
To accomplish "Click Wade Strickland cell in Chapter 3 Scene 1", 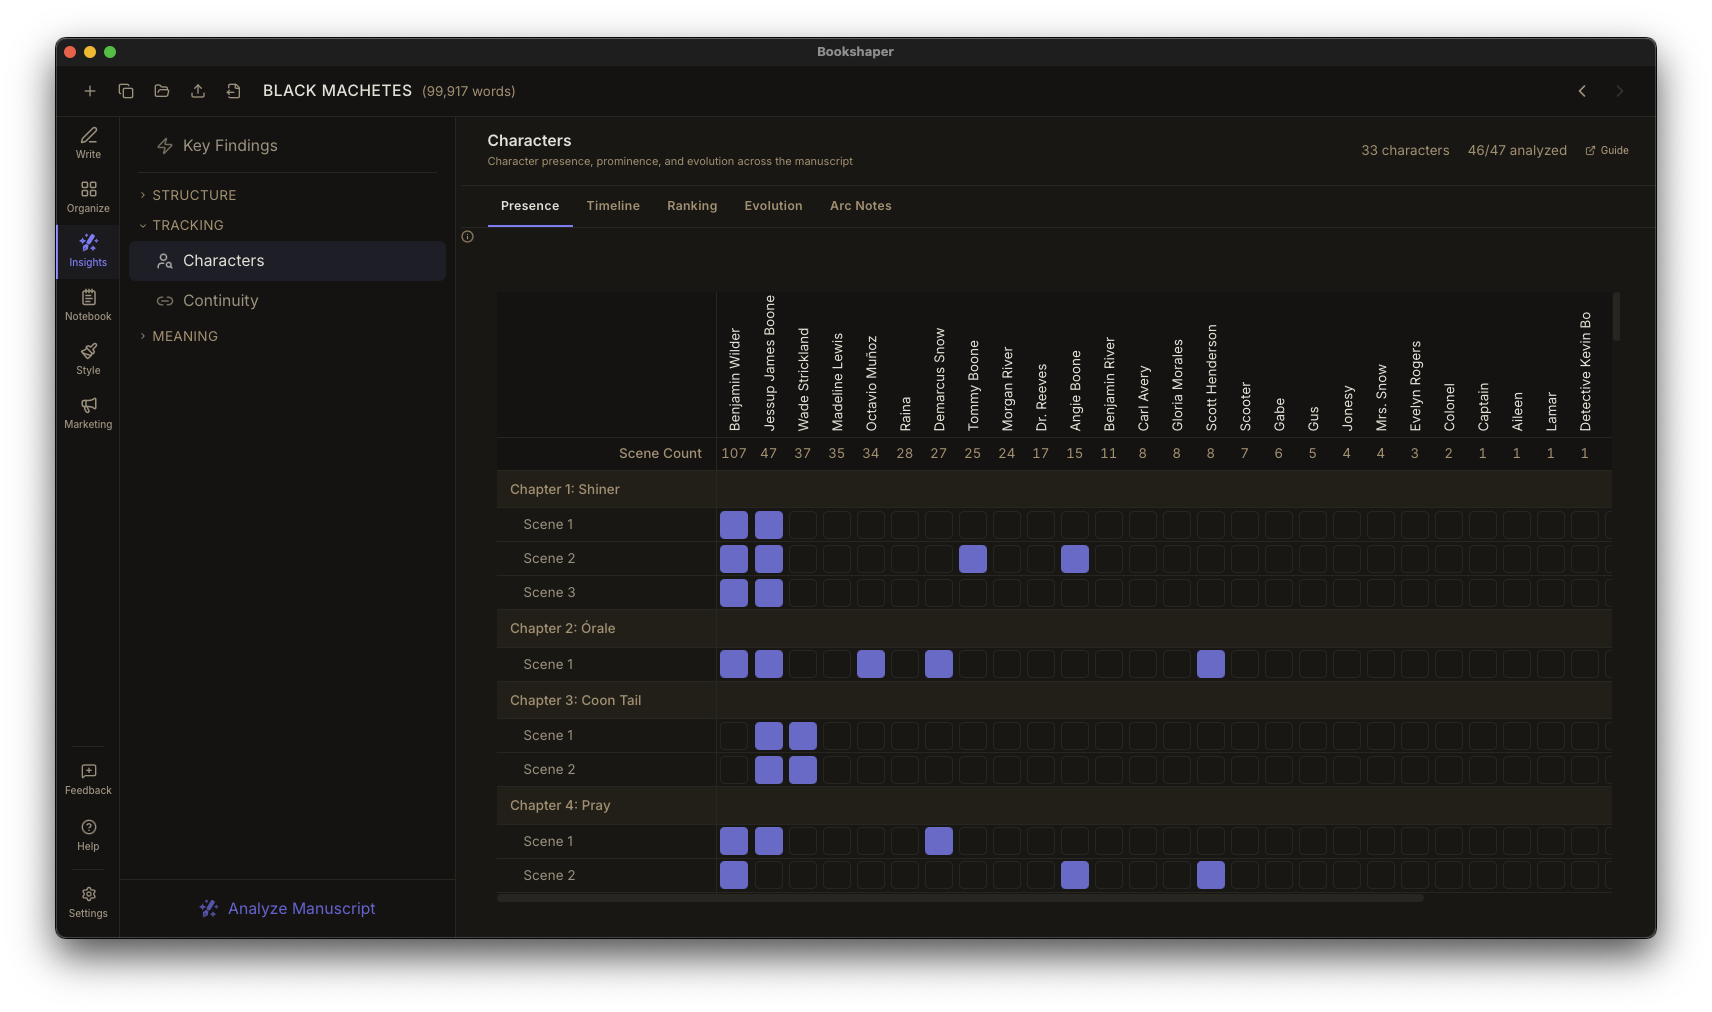I will [803, 736].
